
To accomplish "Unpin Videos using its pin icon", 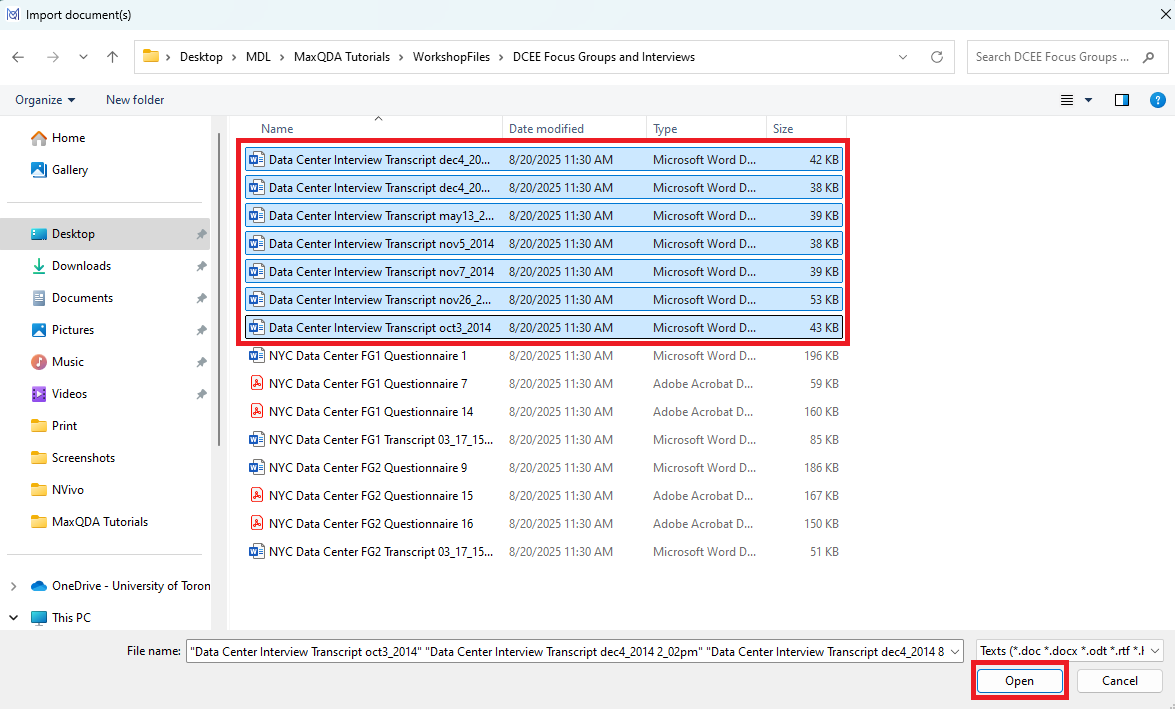I will click(x=201, y=394).
